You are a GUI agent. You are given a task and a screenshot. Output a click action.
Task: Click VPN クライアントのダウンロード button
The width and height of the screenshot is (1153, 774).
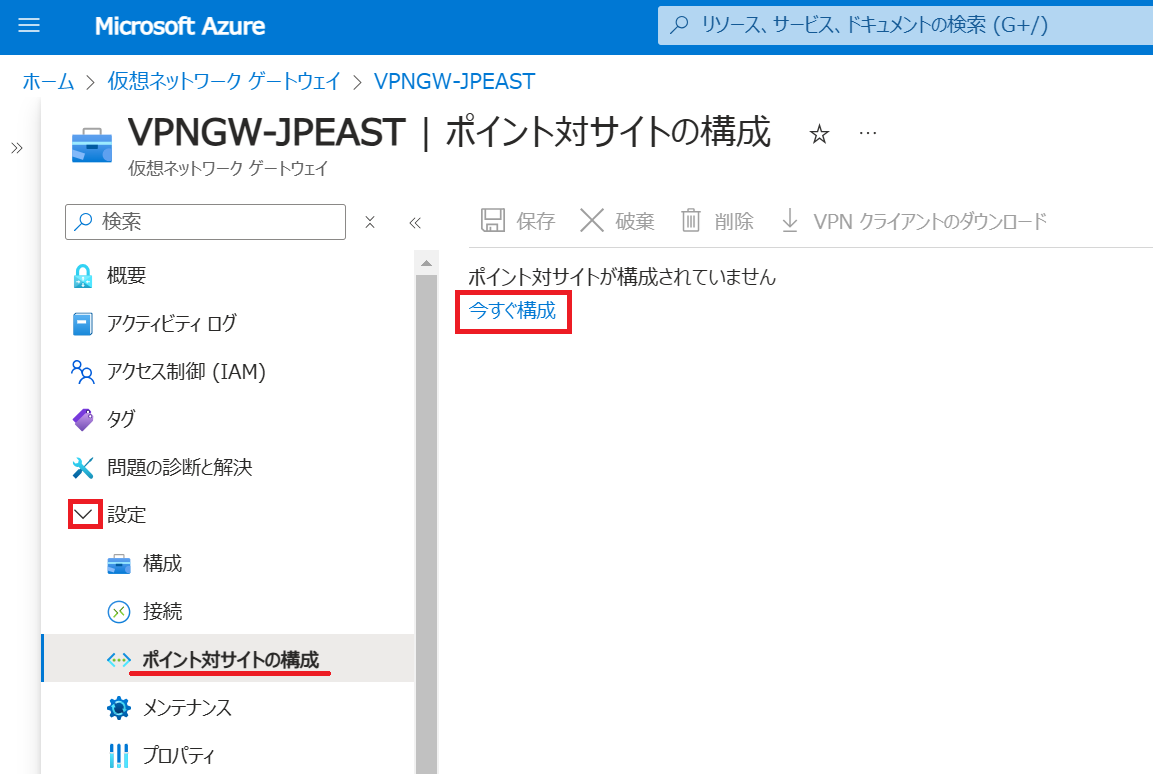click(x=914, y=221)
